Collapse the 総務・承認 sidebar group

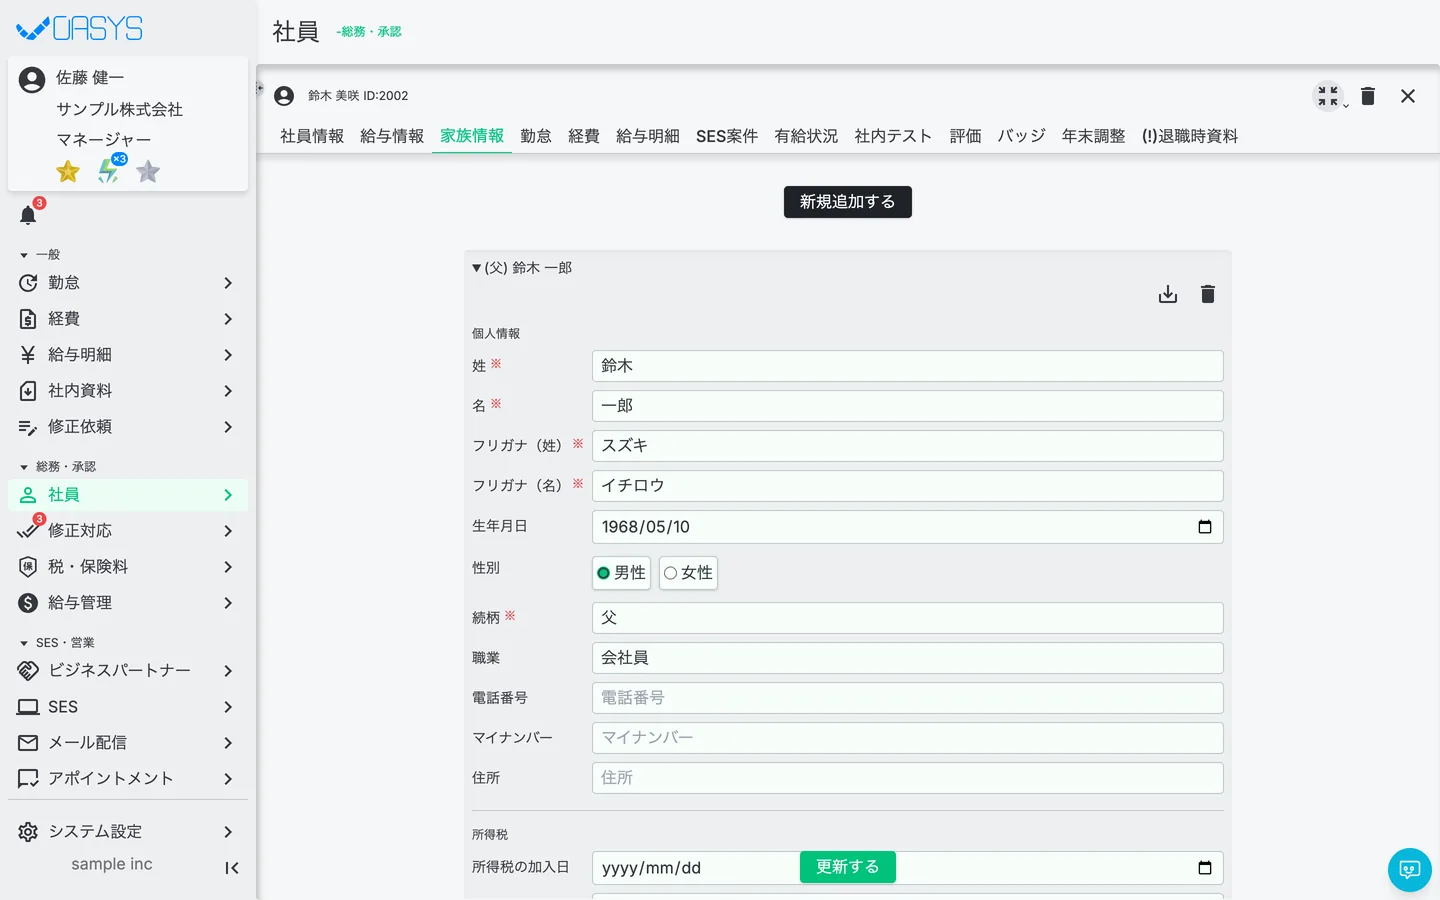pyautogui.click(x=24, y=467)
